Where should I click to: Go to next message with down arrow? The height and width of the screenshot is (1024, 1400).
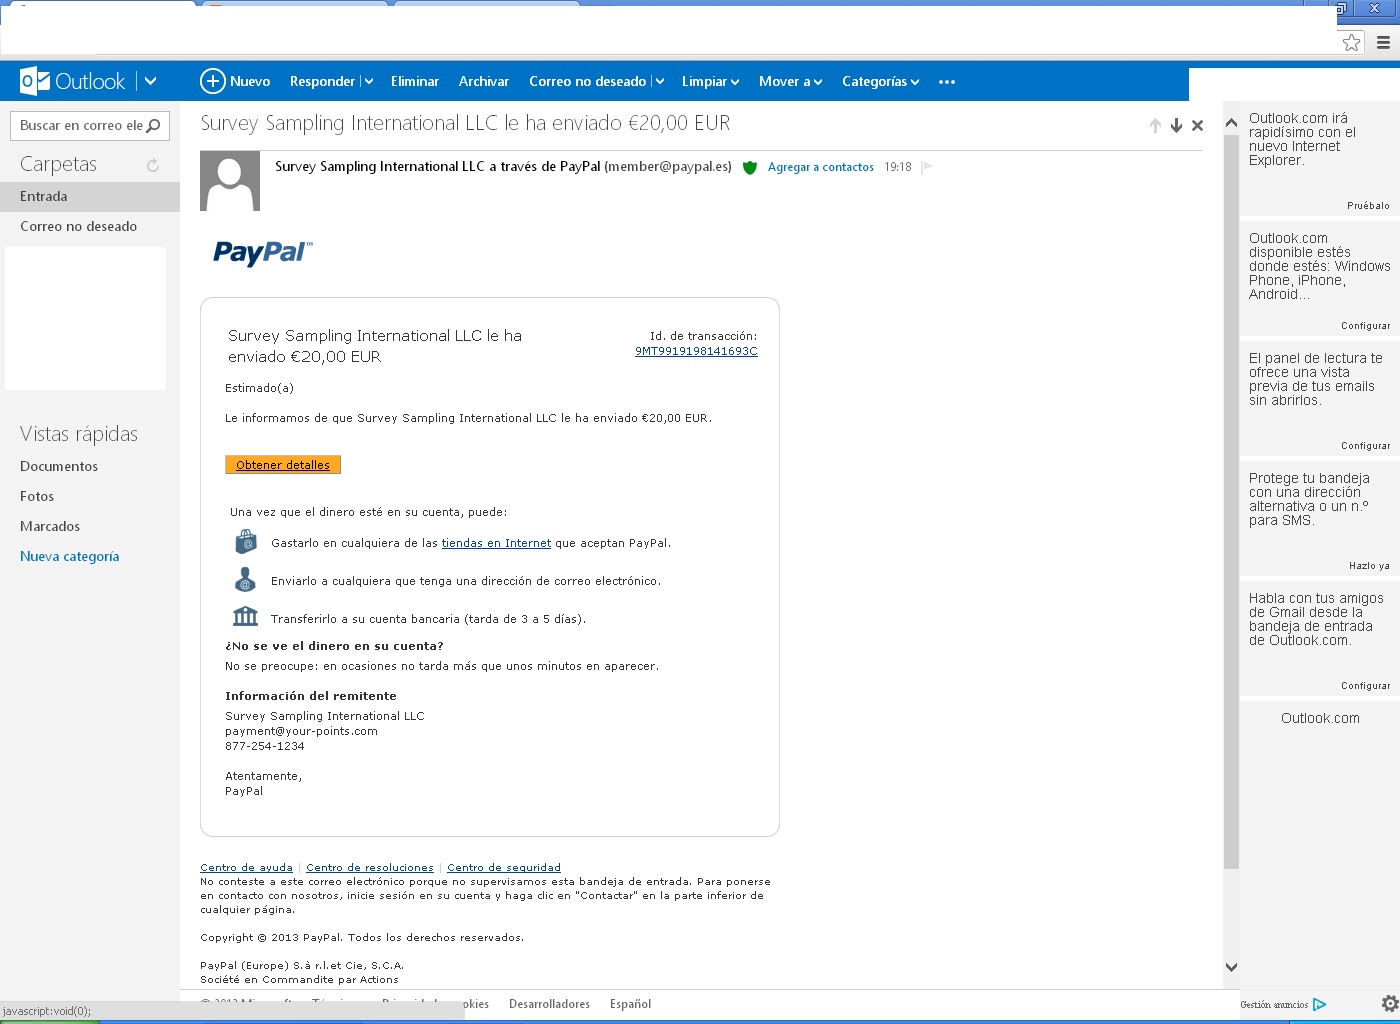point(1176,125)
